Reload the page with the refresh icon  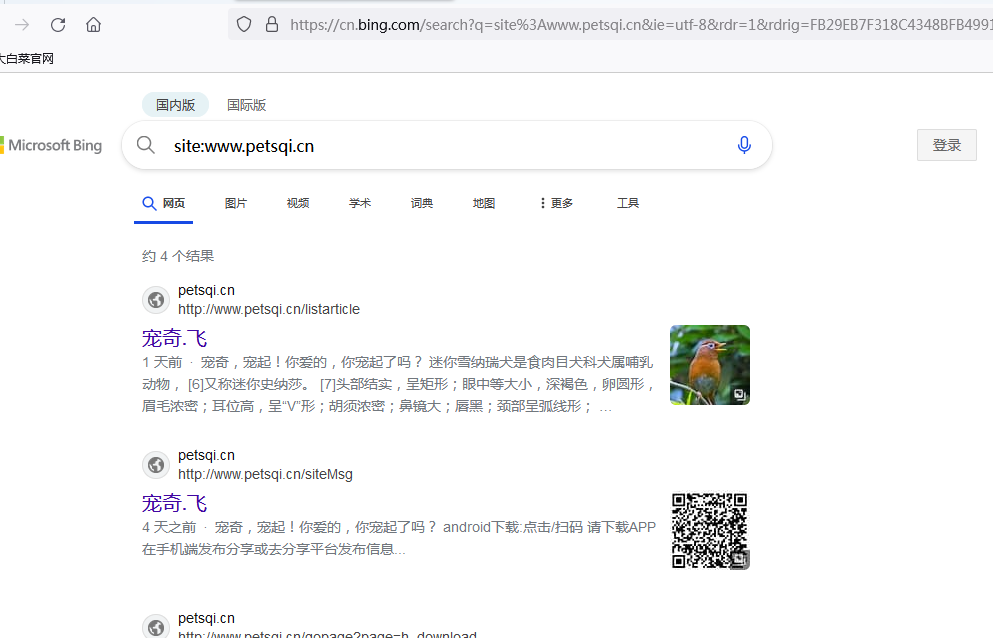pyautogui.click(x=58, y=25)
